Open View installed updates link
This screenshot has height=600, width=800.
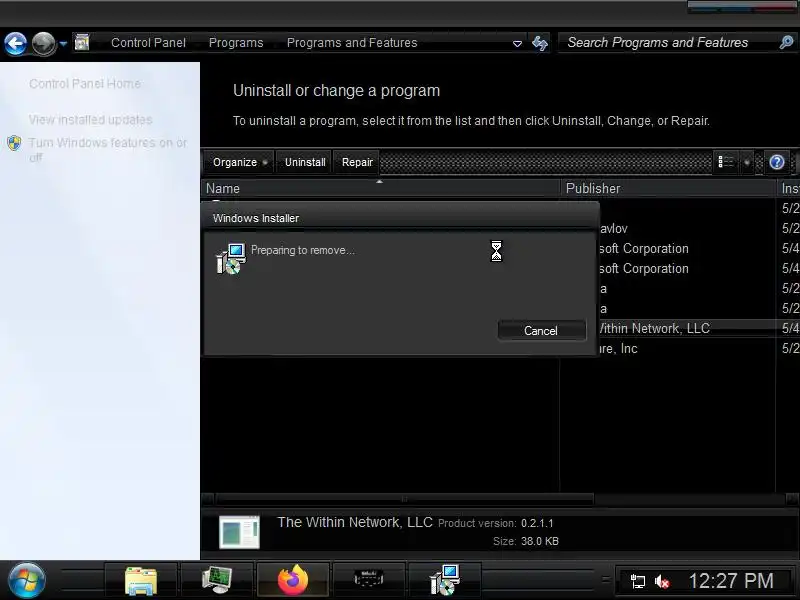90,119
